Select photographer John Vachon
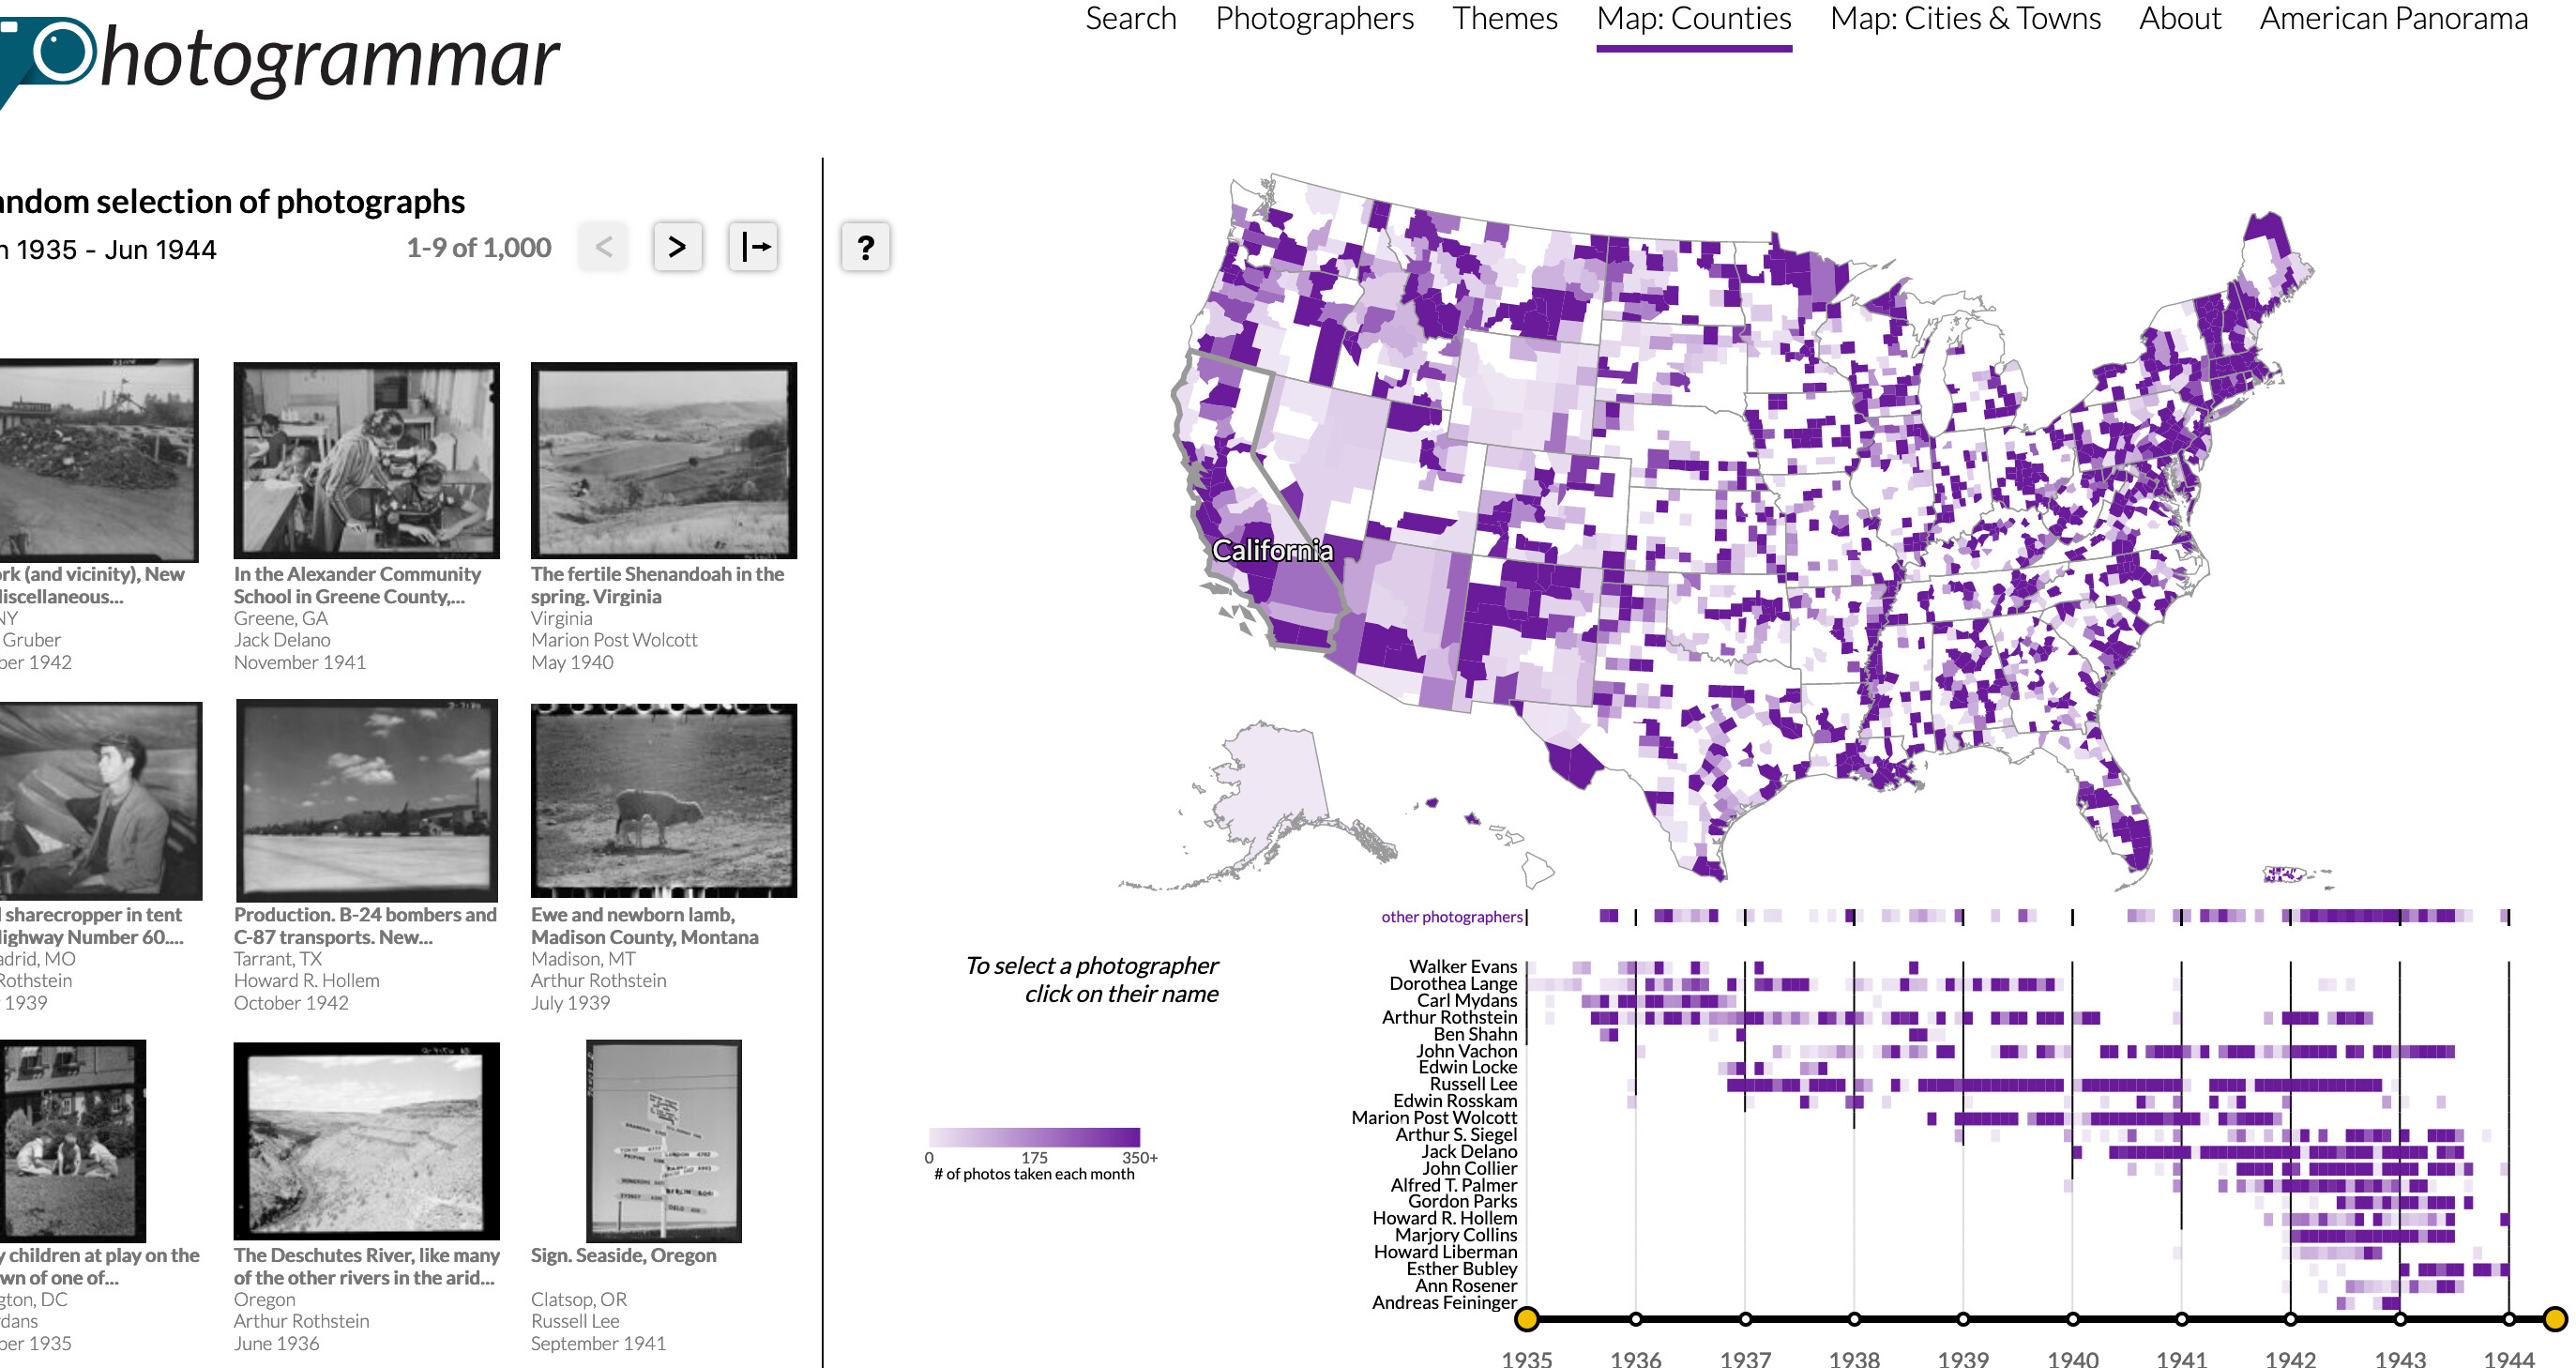Screen dimensions: 2576x1368 pyautogui.click(x=1466, y=1051)
